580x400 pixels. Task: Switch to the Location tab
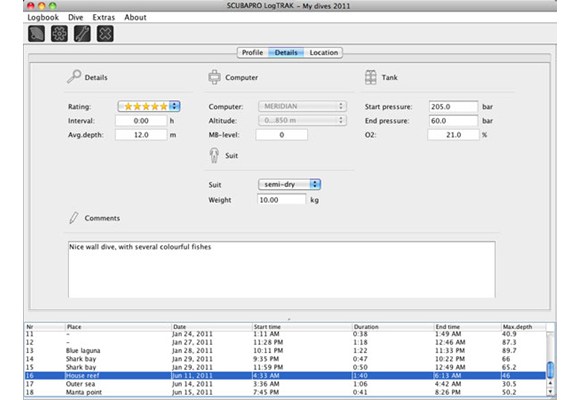coord(324,53)
